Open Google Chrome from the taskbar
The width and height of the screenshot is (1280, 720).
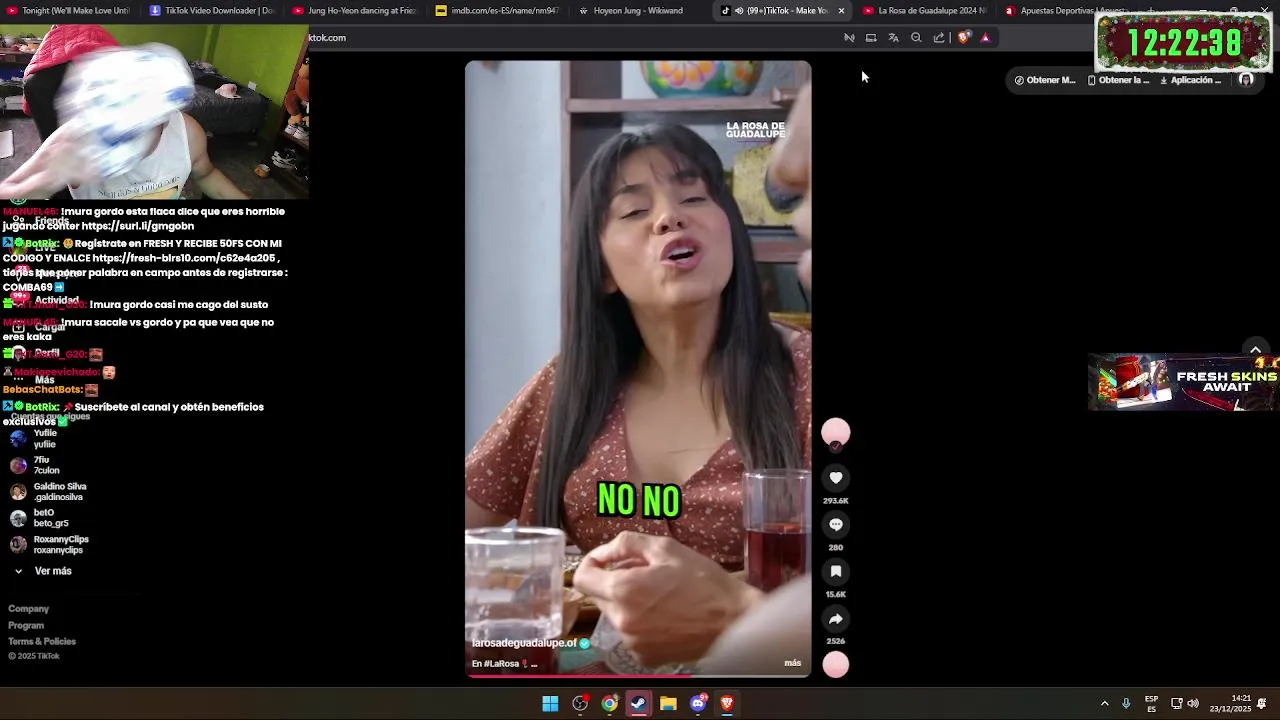point(609,704)
